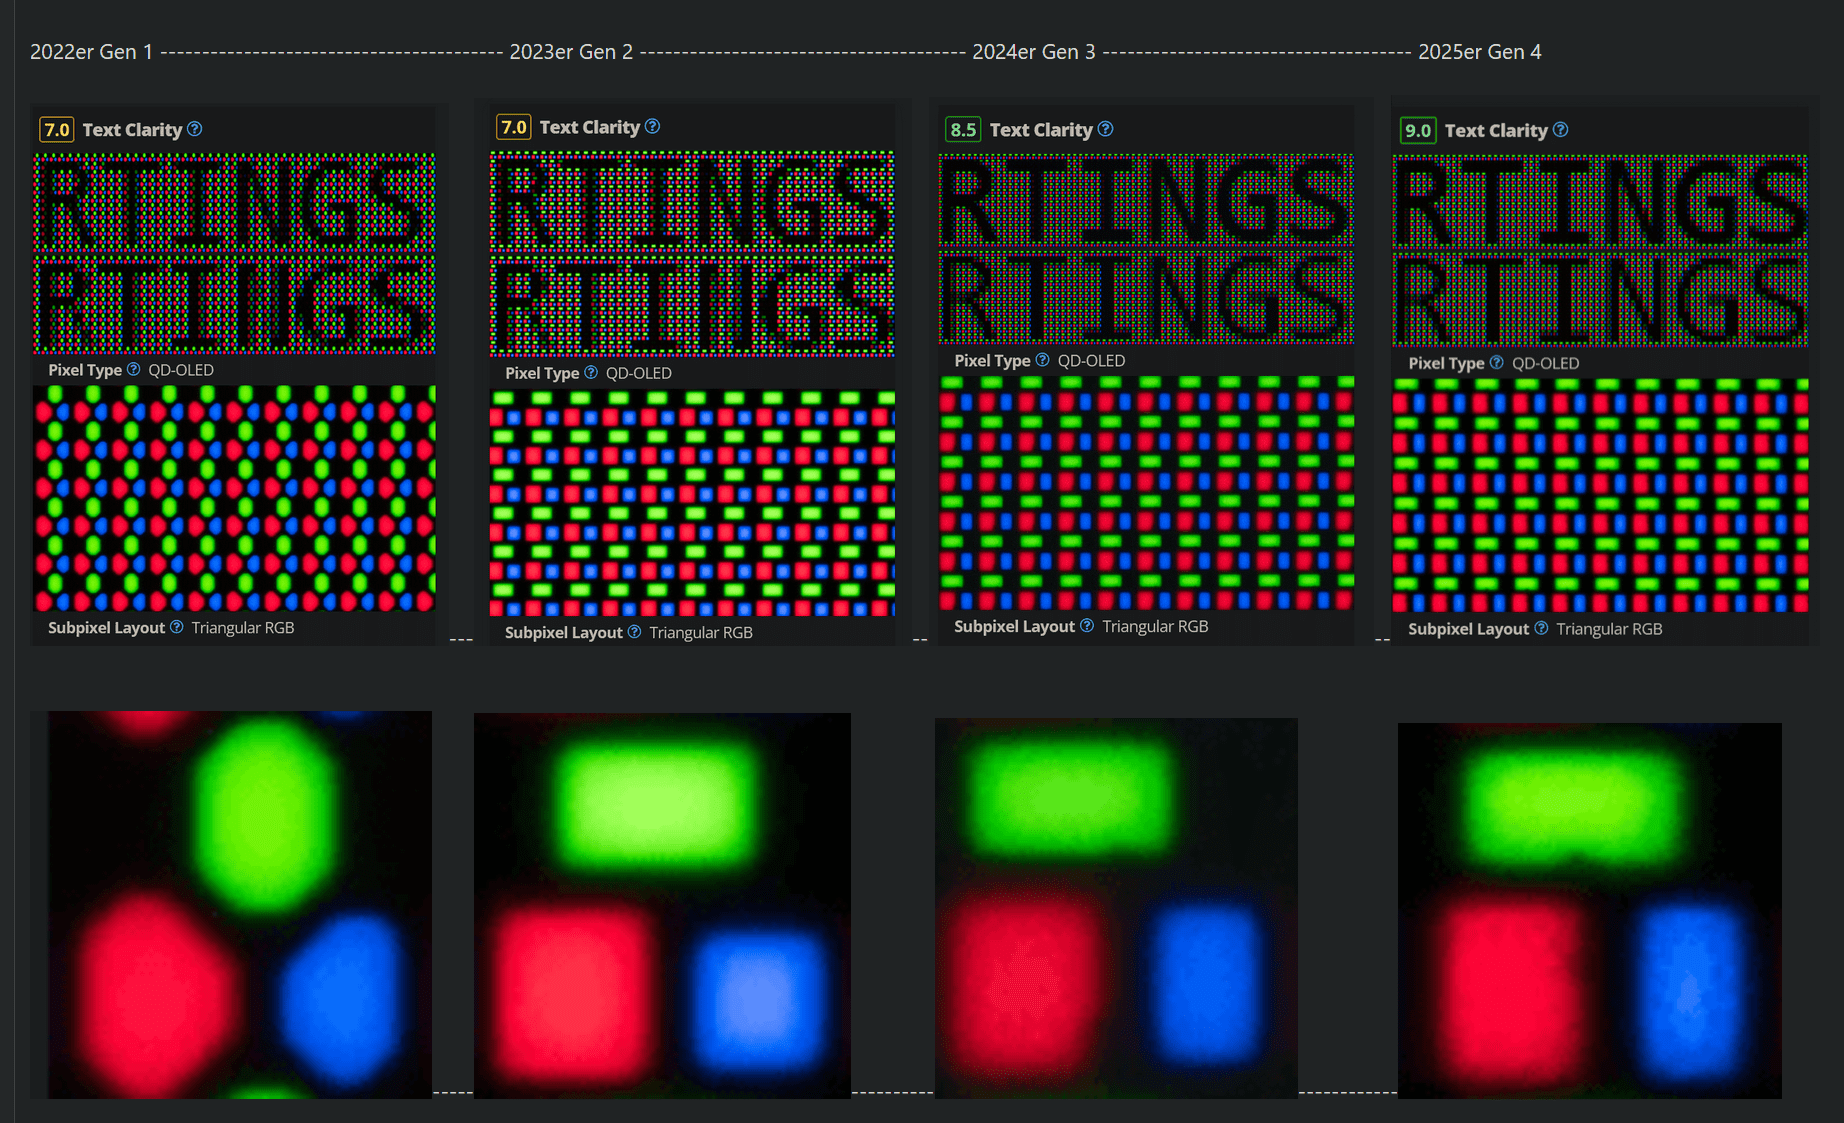Open Gen 2 RTINGS text clarity photo
1844x1123 pixels.
pyautogui.click(x=692, y=254)
